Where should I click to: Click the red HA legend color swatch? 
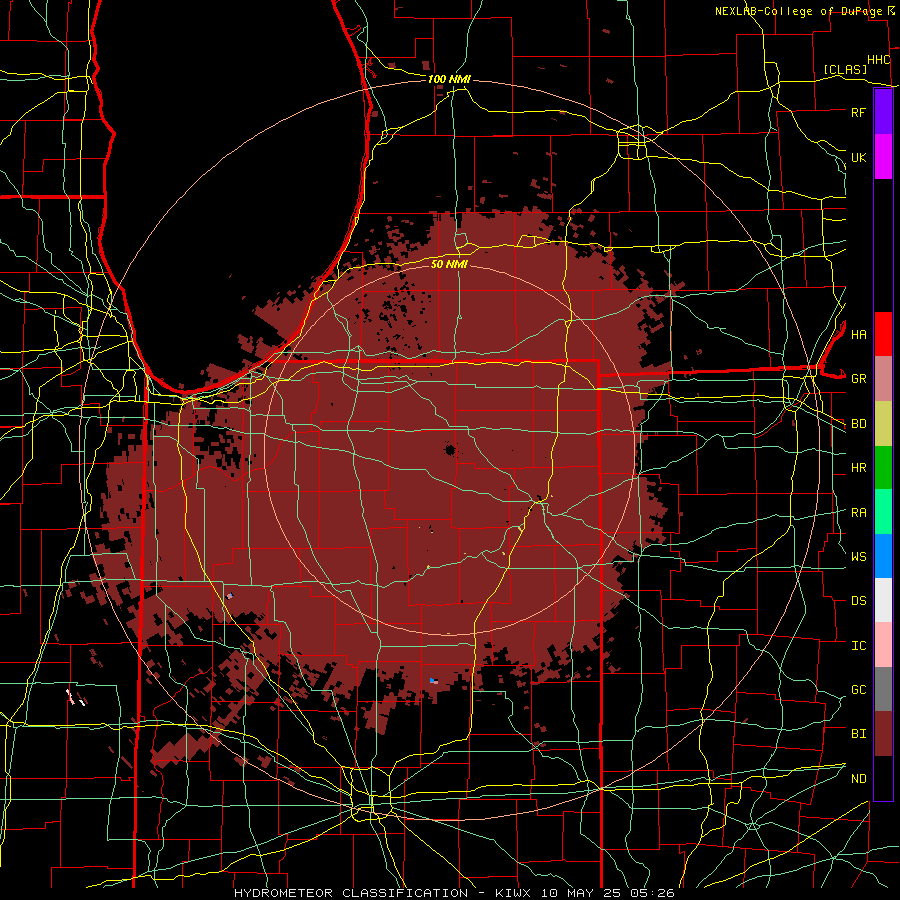click(883, 334)
